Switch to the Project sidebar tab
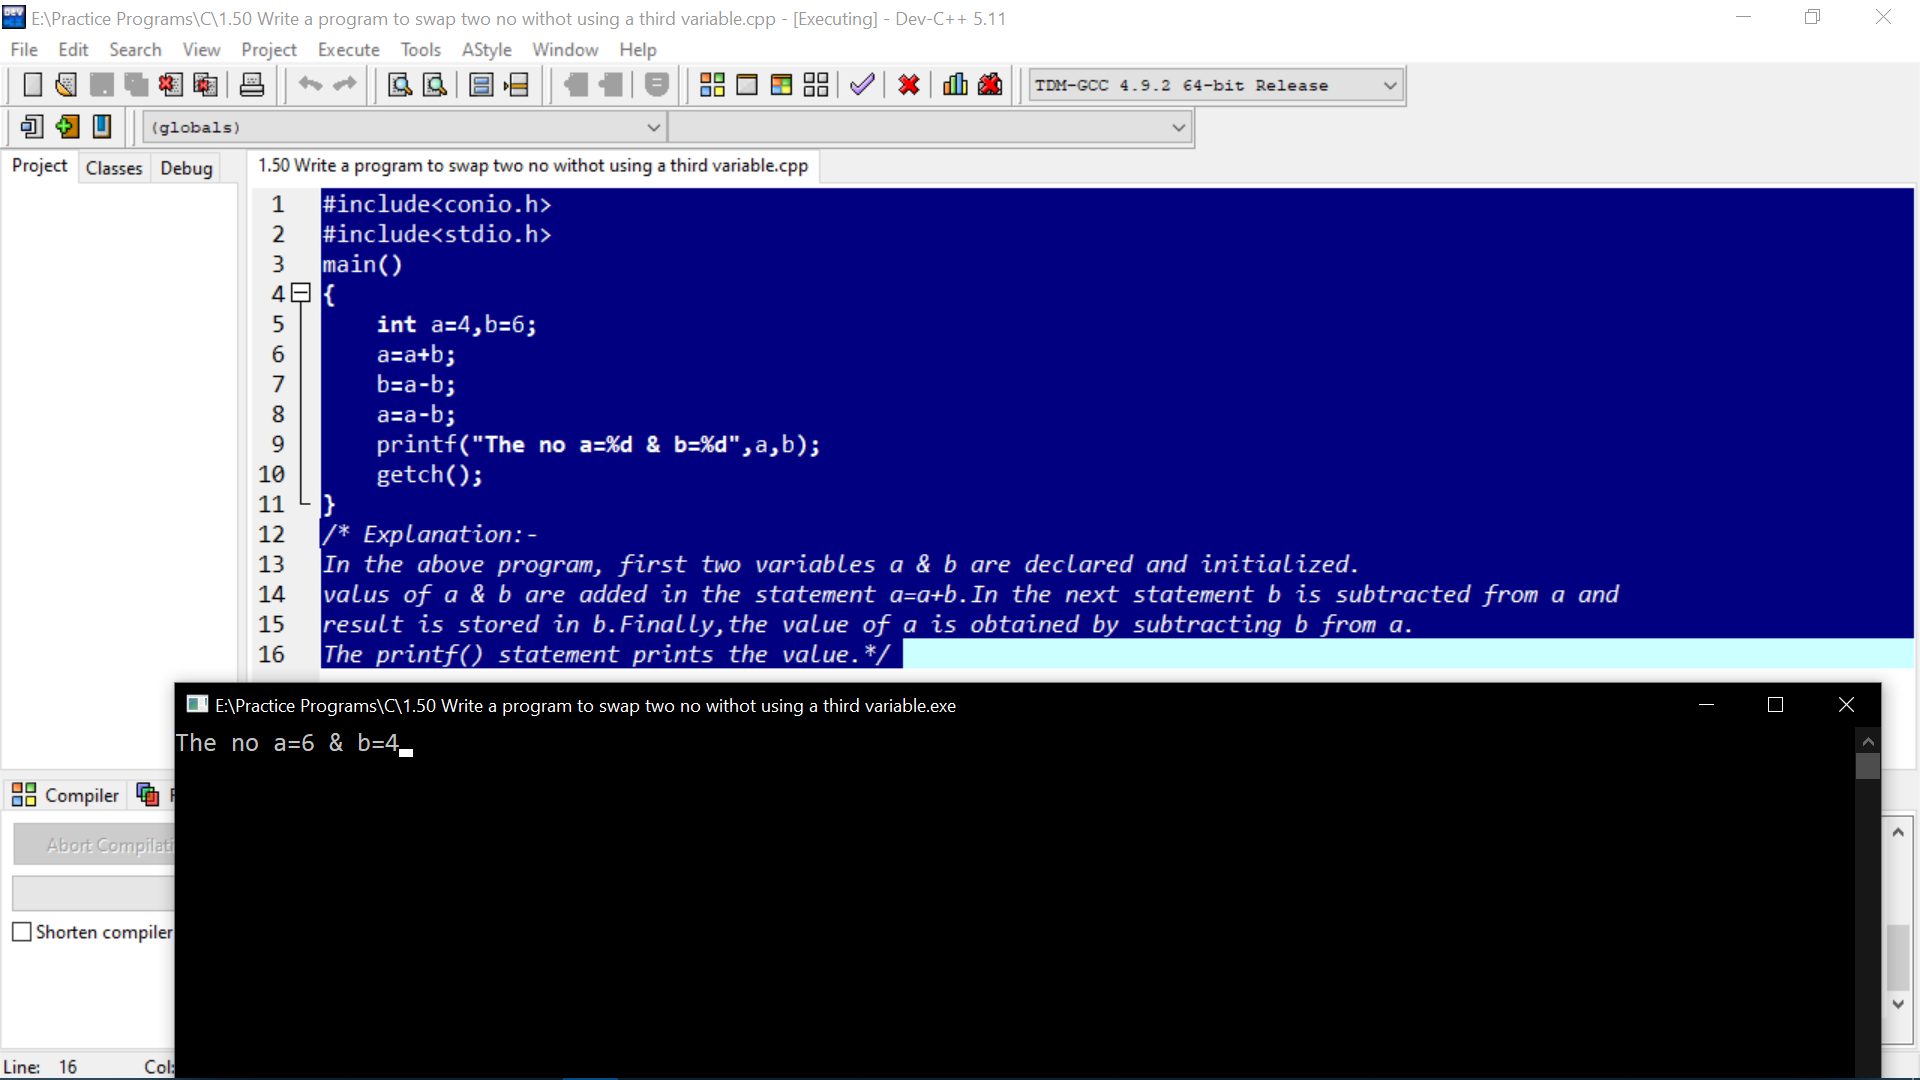 click(x=39, y=166)
